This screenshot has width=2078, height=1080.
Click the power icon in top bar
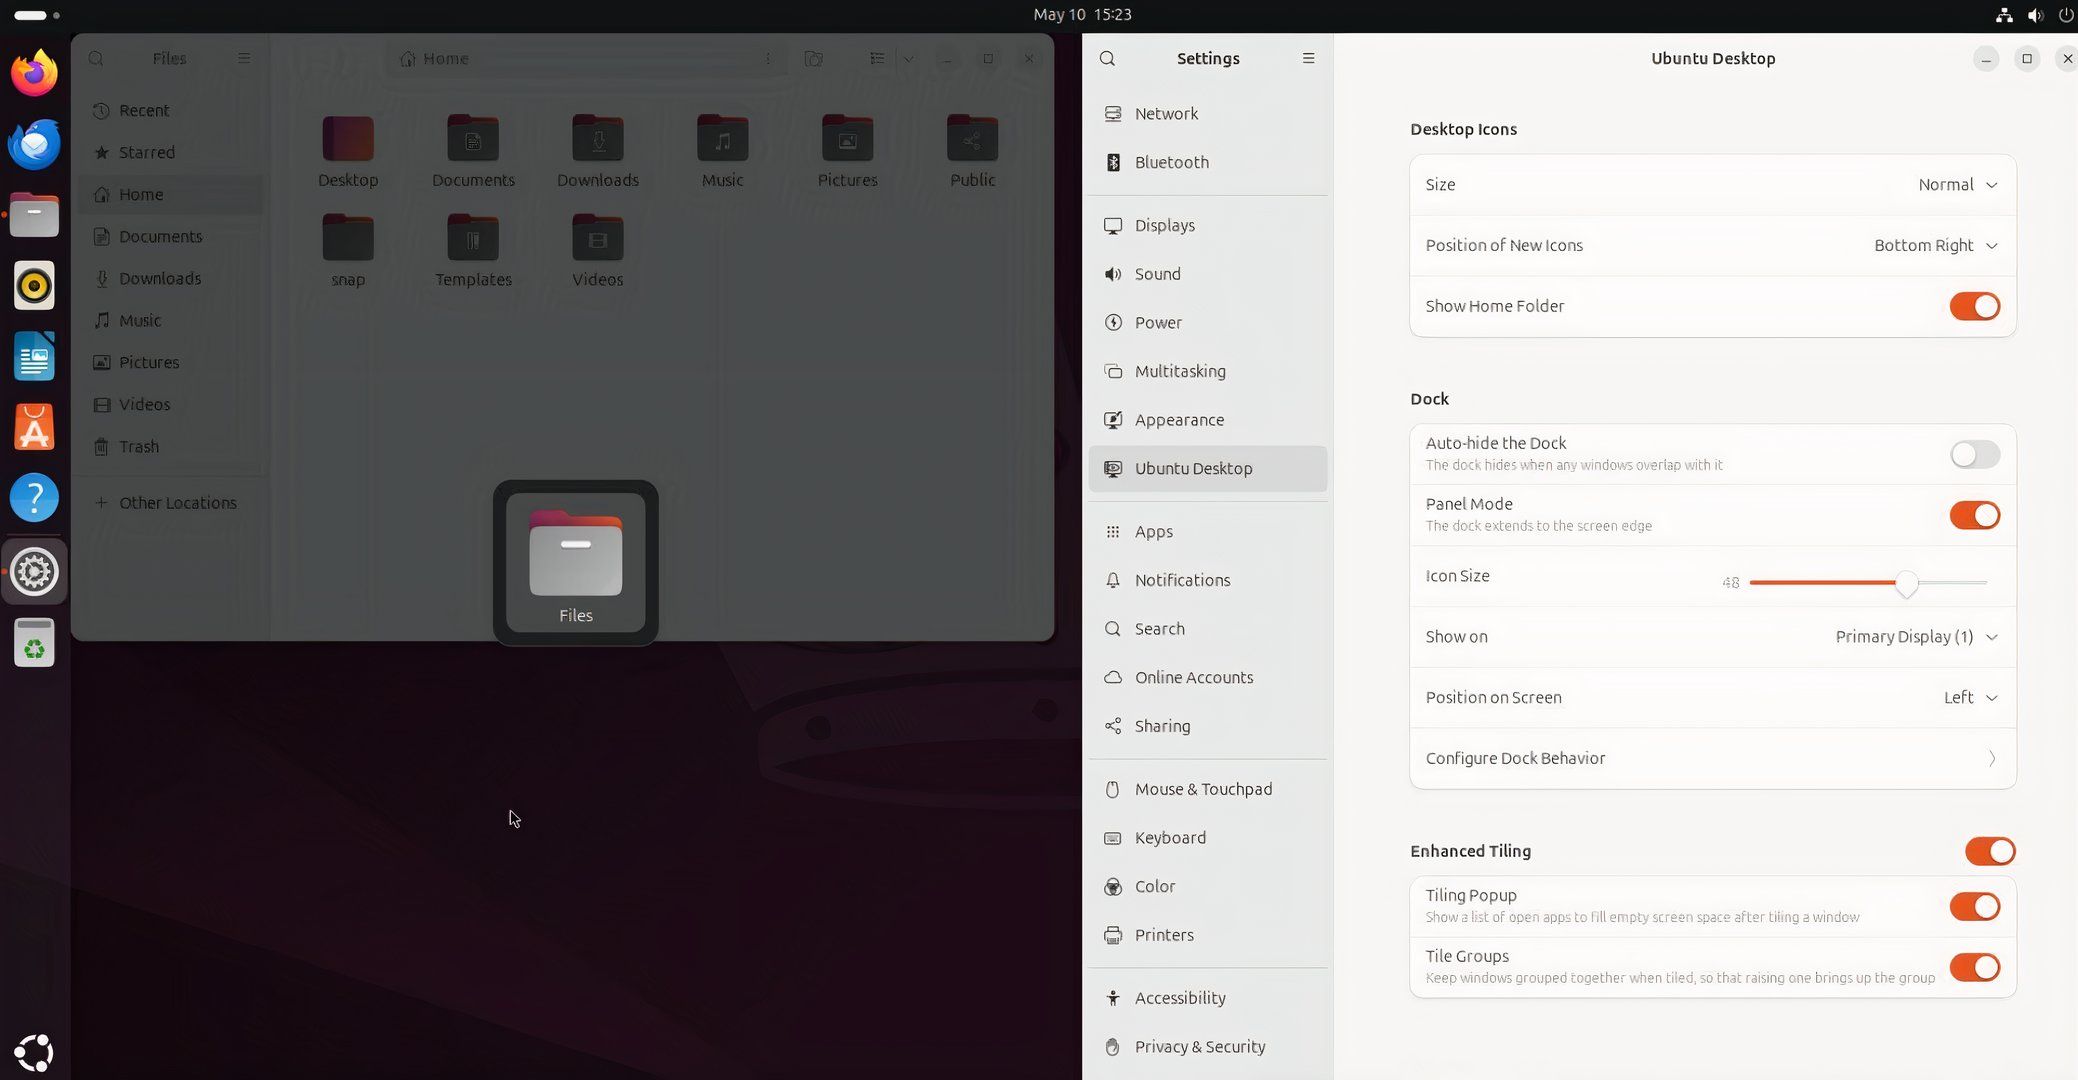[x=2065, y=15]
